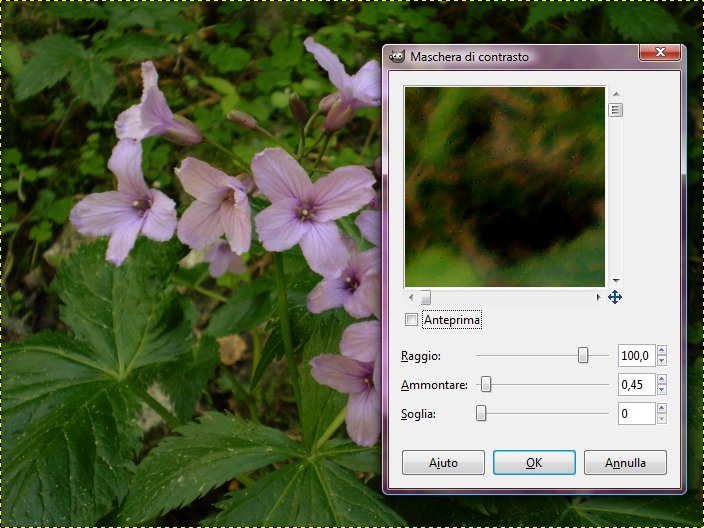
Task: Decrease Raggio with the down spinner arrow
Action: click(x=661, y=361)
